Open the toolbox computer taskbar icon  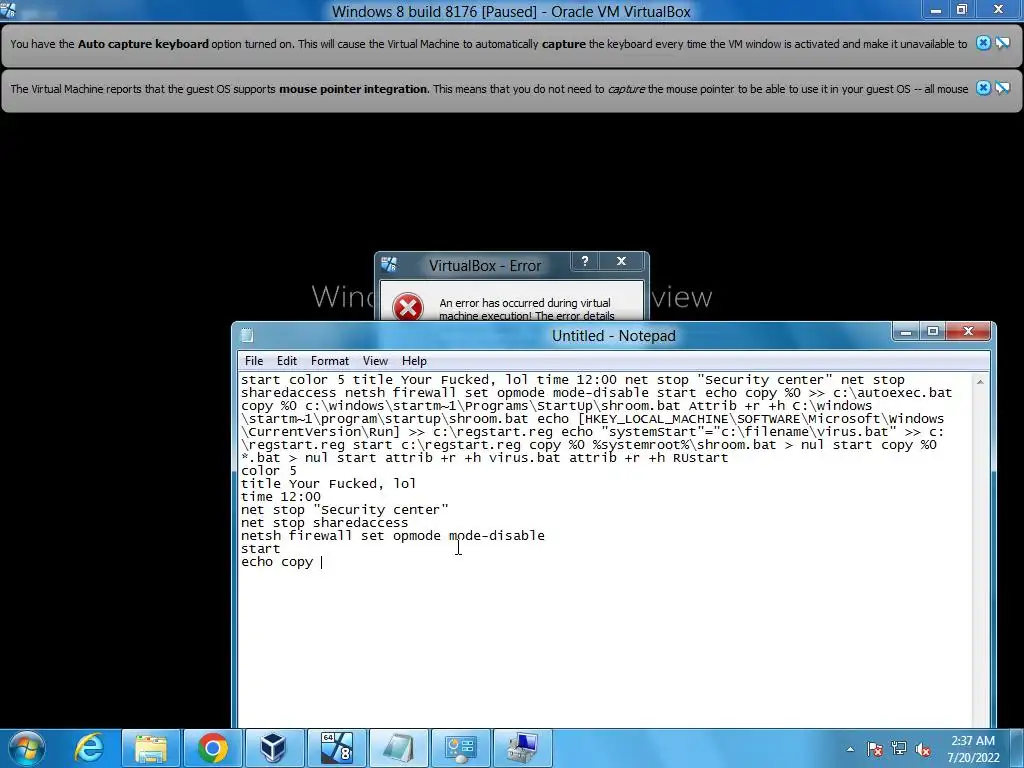pos(522,748)
